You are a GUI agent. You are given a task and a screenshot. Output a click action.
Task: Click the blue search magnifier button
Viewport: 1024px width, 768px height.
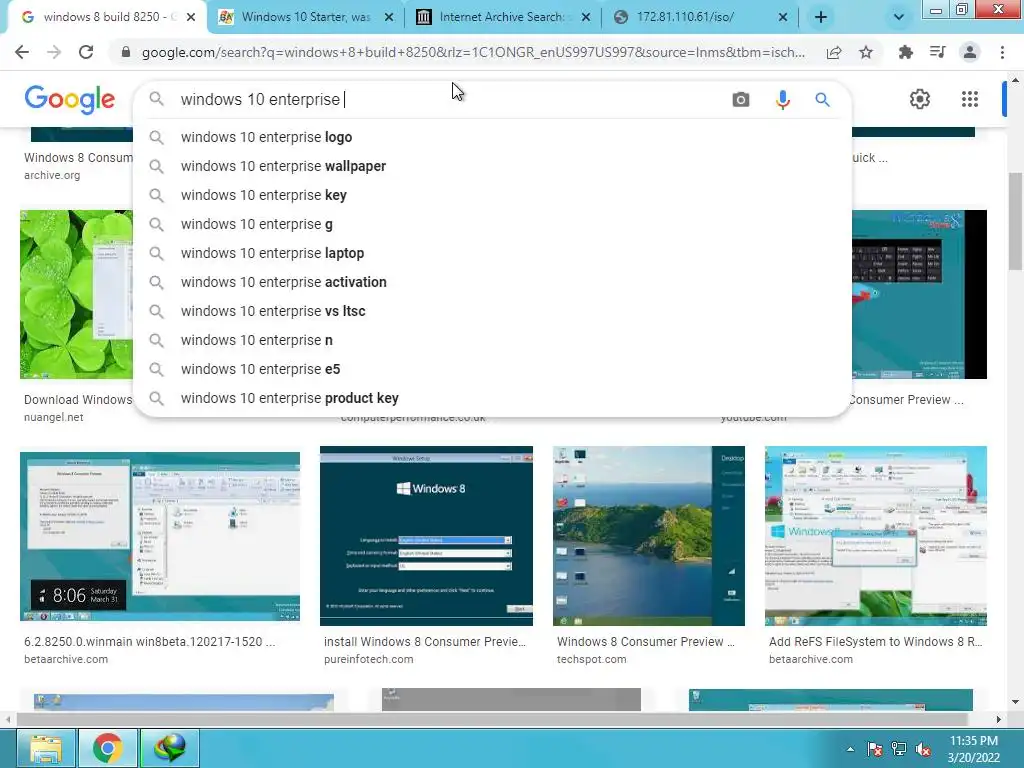coord(822,99)
